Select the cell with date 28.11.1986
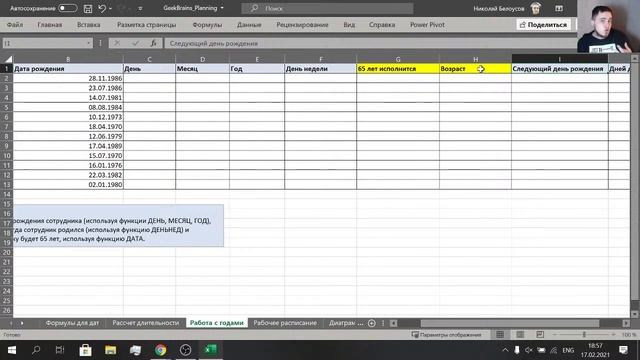This screenshot has width=640, height=360. tap(68, 78)
